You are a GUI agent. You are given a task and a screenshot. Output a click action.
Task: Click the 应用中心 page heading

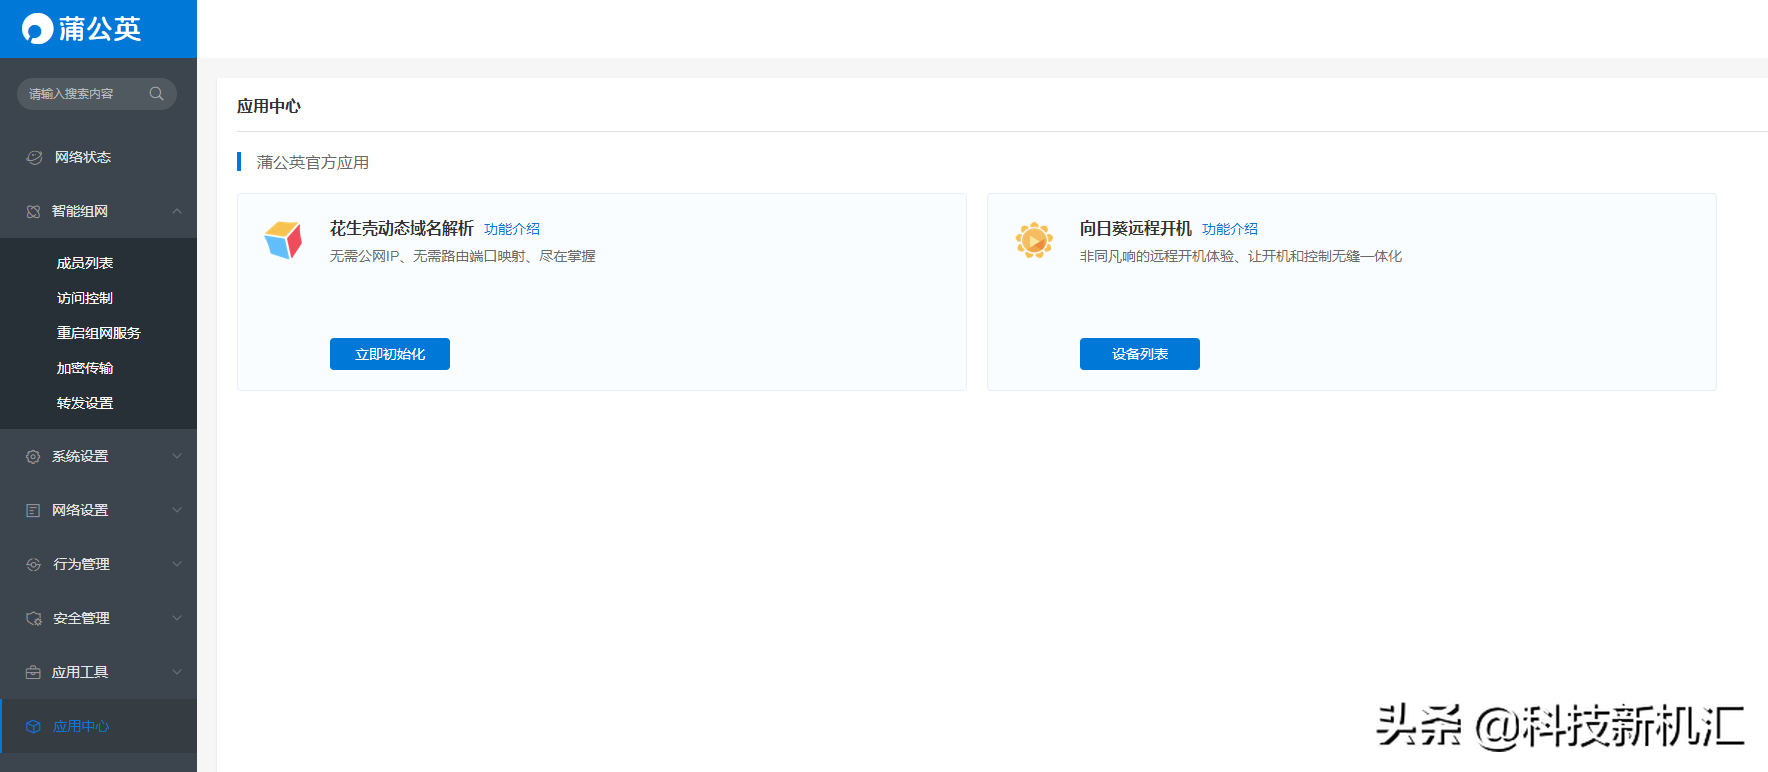[269, 106]
